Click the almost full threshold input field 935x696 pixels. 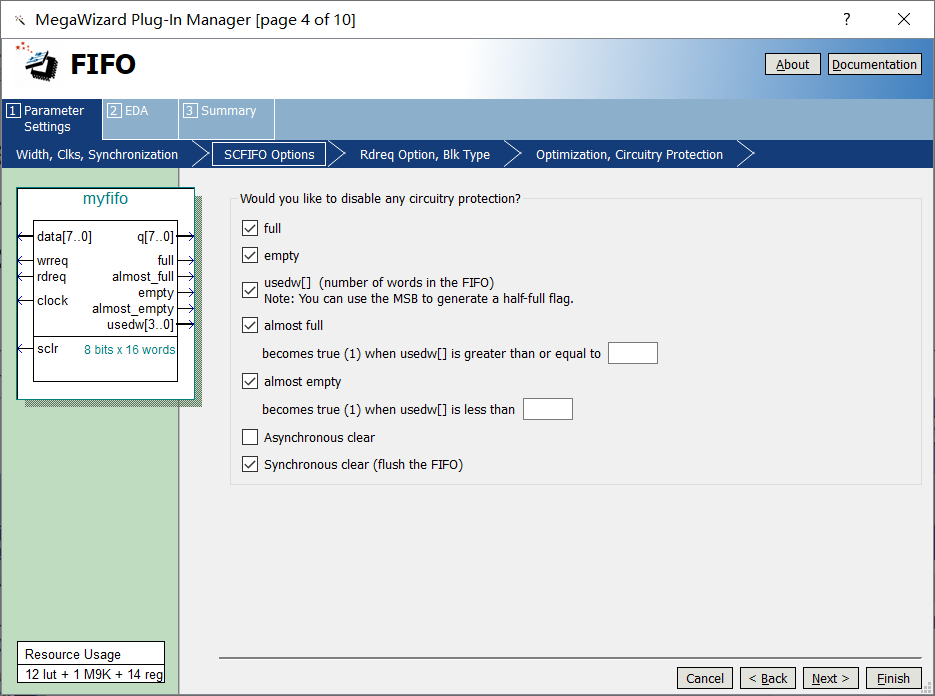point(632,352)
